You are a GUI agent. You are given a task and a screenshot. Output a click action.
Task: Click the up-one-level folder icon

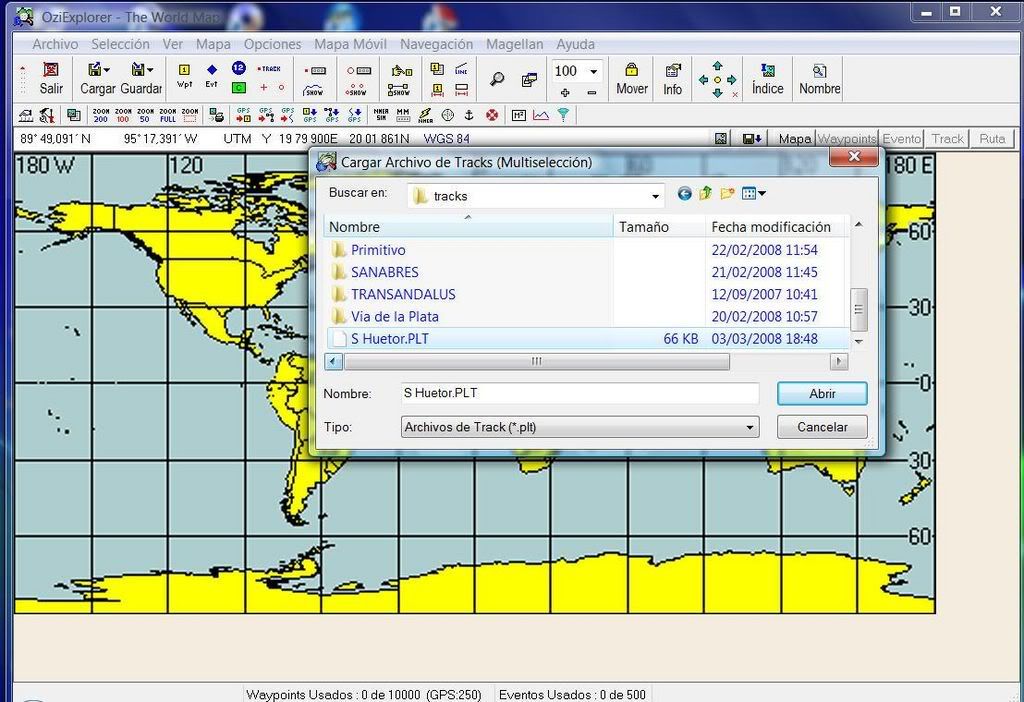[705, 193]
